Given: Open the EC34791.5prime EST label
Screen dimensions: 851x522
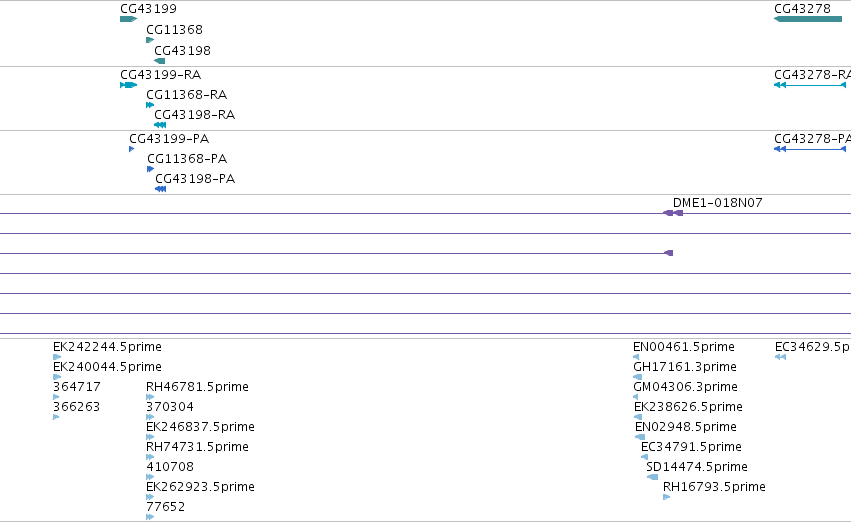Looking at the screenshot, I should [691, 447].
